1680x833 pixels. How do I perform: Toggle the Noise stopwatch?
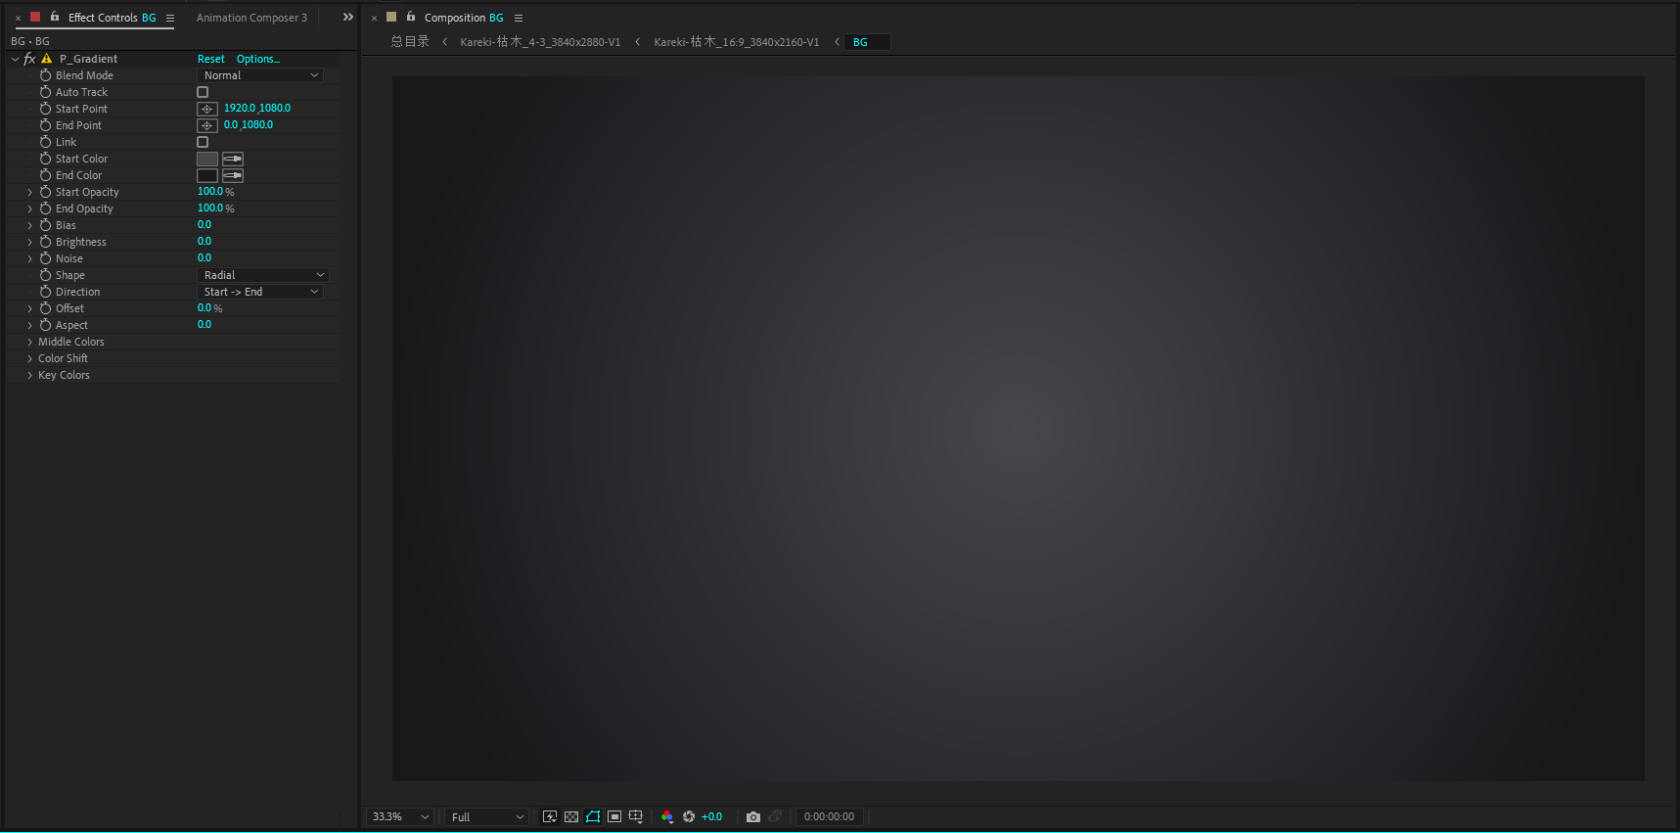[45, 258]
